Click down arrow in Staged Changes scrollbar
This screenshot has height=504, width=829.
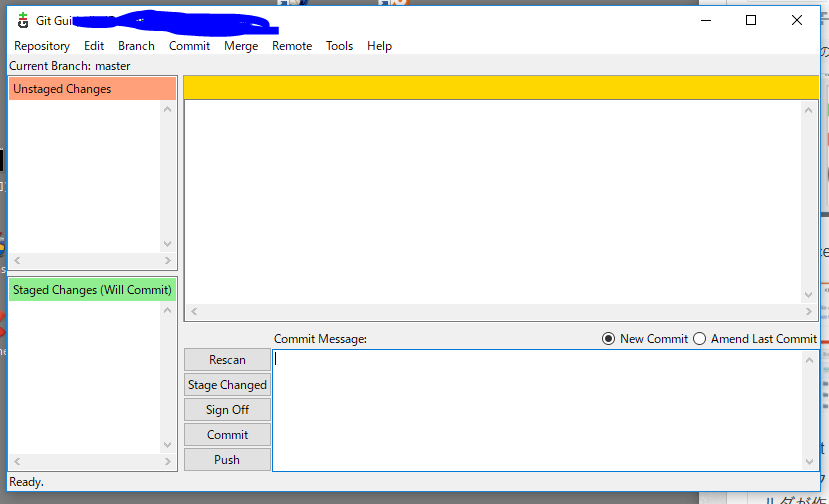tap(168, 445)
